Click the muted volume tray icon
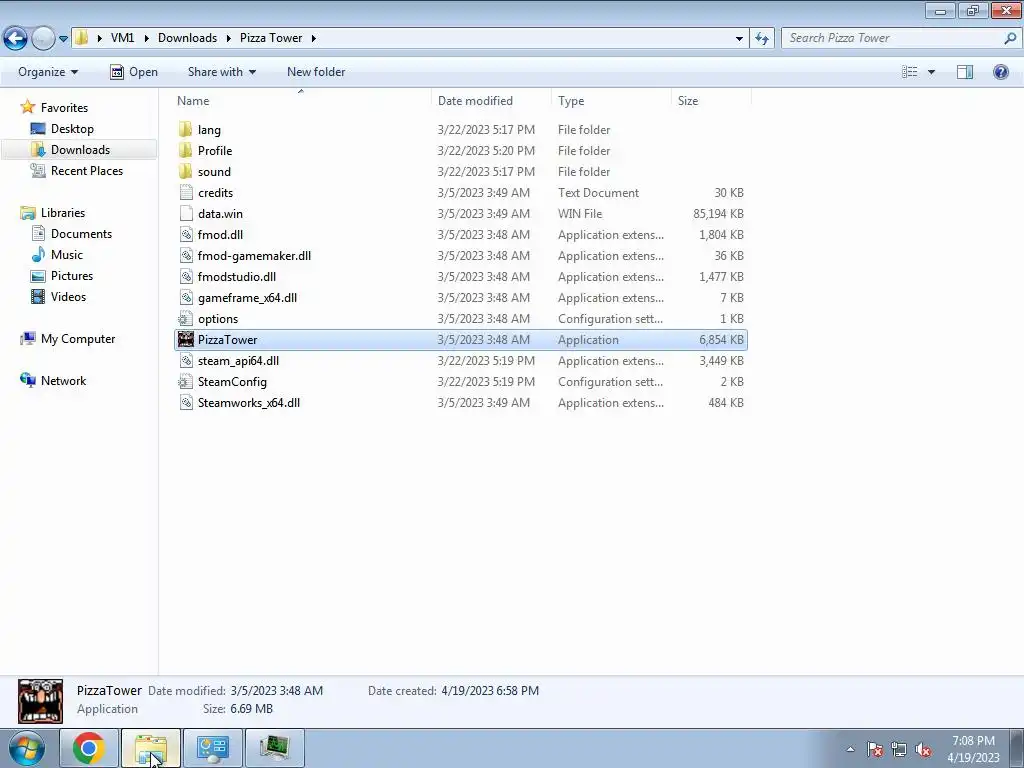 (923, 749)
